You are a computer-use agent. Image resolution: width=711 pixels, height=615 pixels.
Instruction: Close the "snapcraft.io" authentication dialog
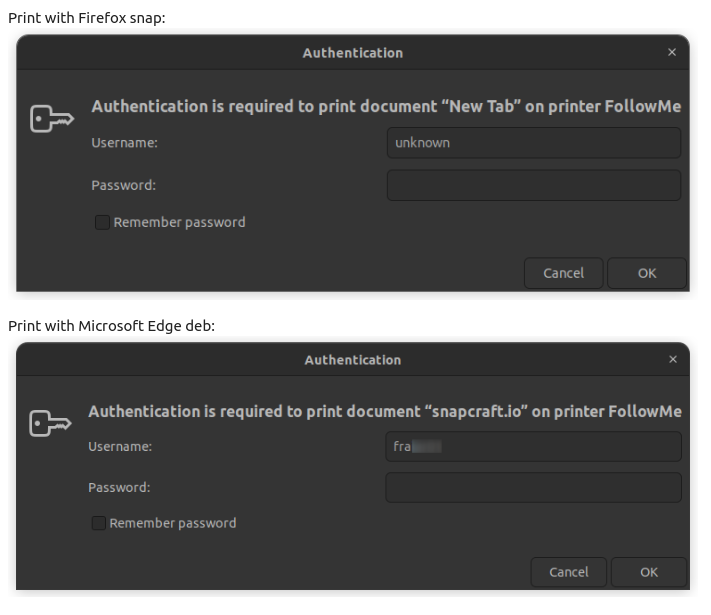672,360
